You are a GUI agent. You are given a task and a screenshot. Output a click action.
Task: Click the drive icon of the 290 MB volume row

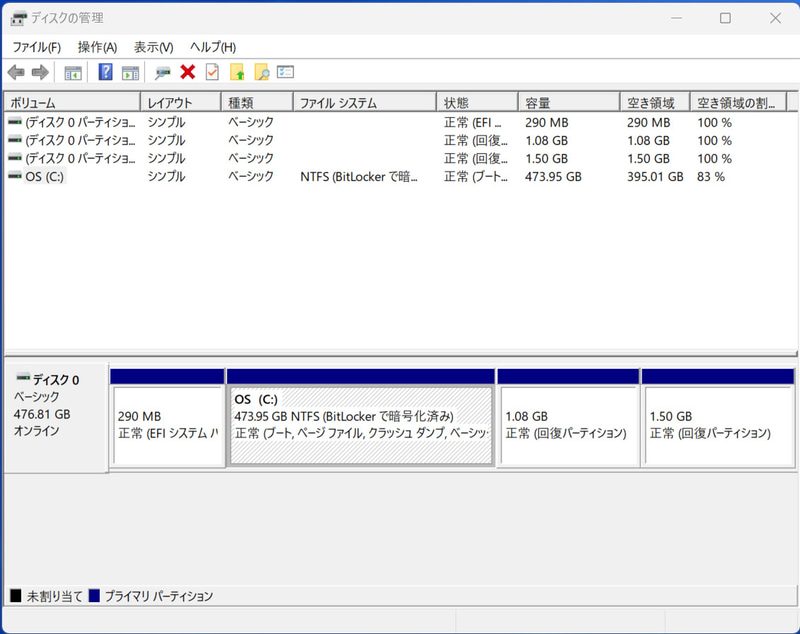click(x=15, y=121)
